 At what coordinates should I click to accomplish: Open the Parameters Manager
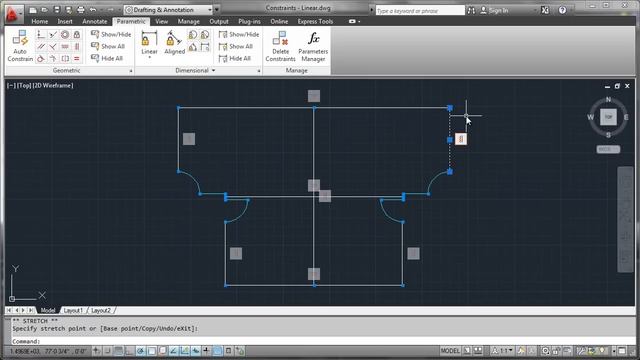click(313, 46)
